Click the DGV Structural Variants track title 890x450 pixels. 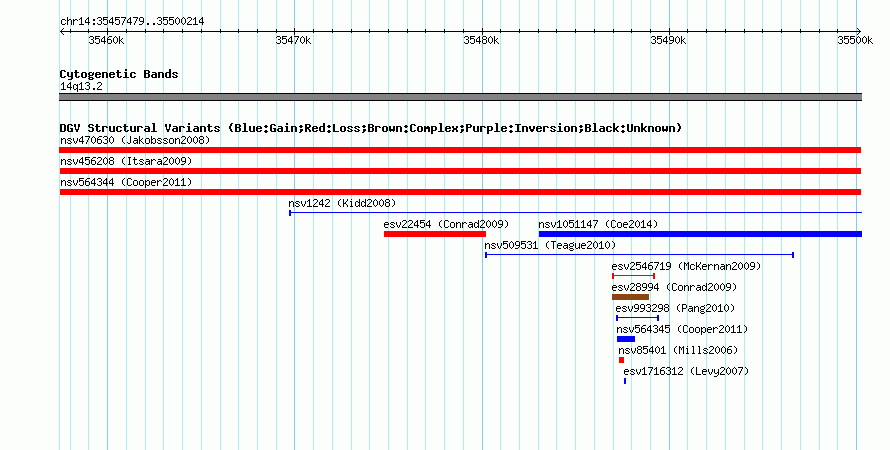370,128
